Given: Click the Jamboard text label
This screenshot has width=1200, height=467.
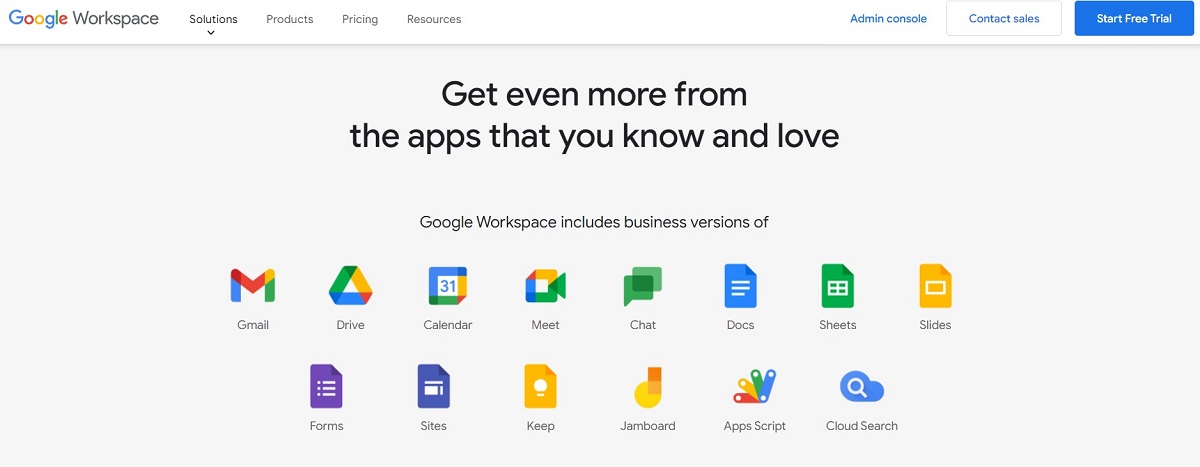Looking at the screenshot, I should [x=648, y=426].
